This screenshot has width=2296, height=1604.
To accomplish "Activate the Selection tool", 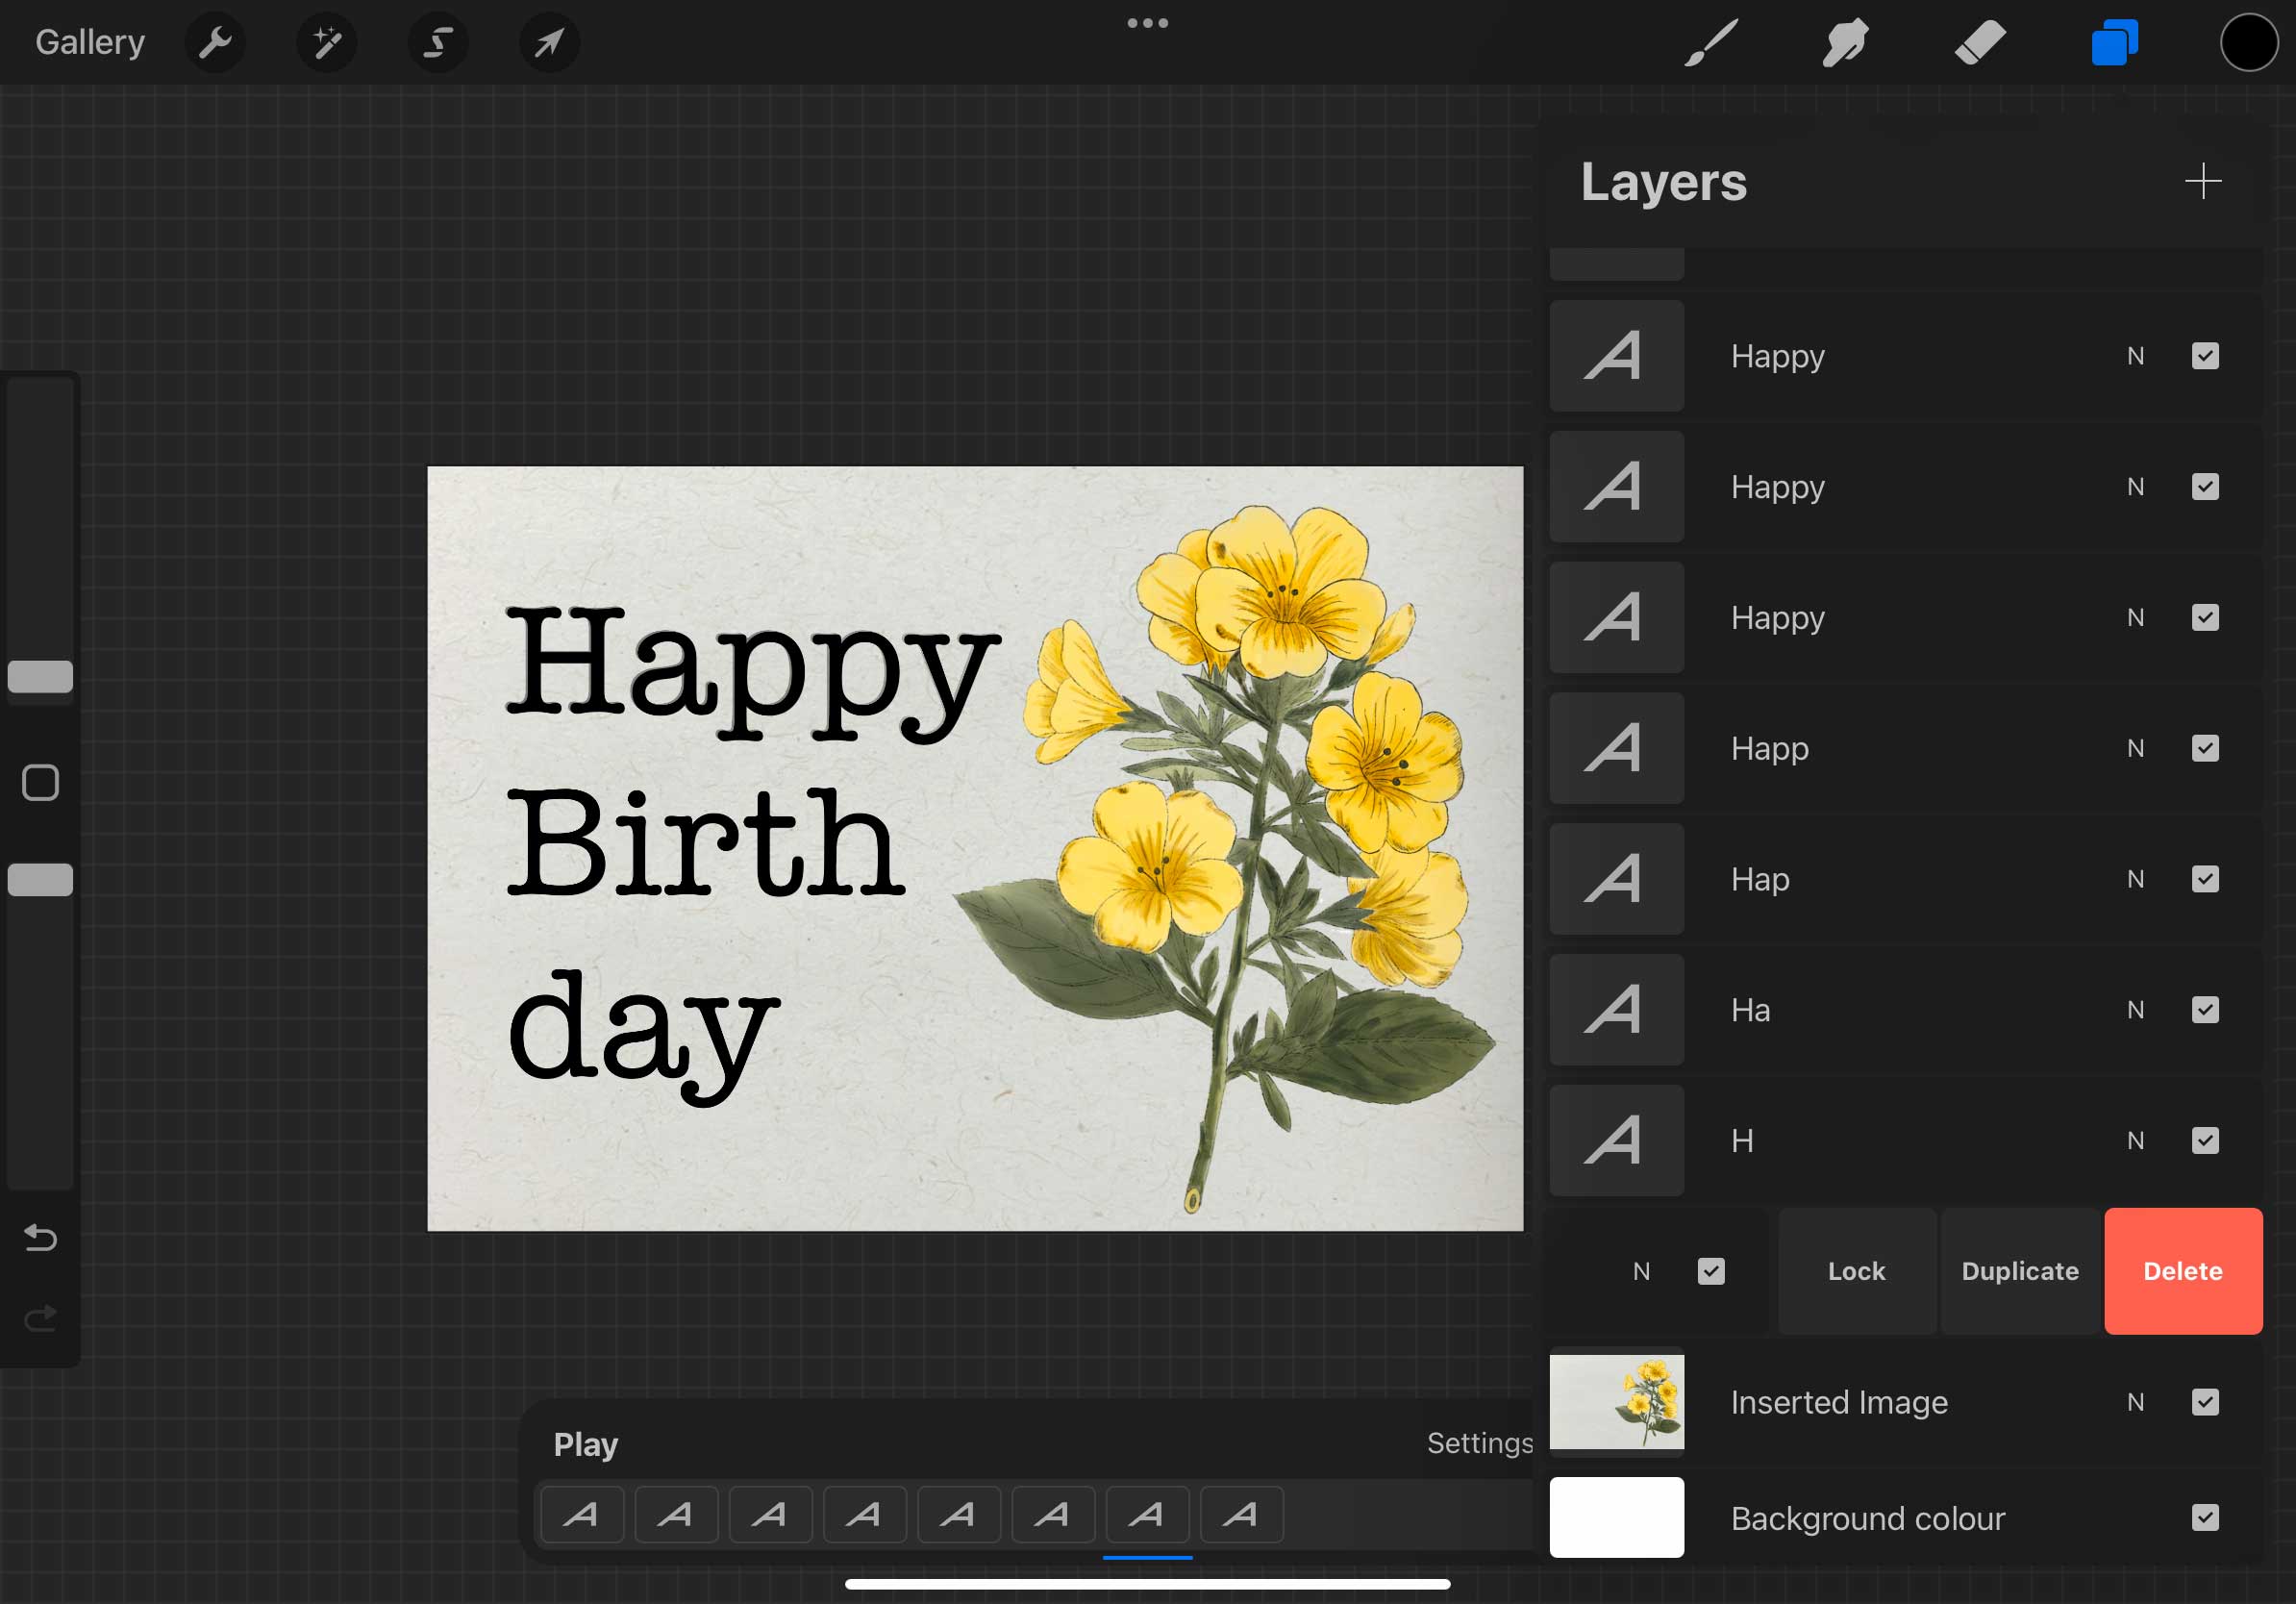I will pyautogui.click(x=438, y=43).
